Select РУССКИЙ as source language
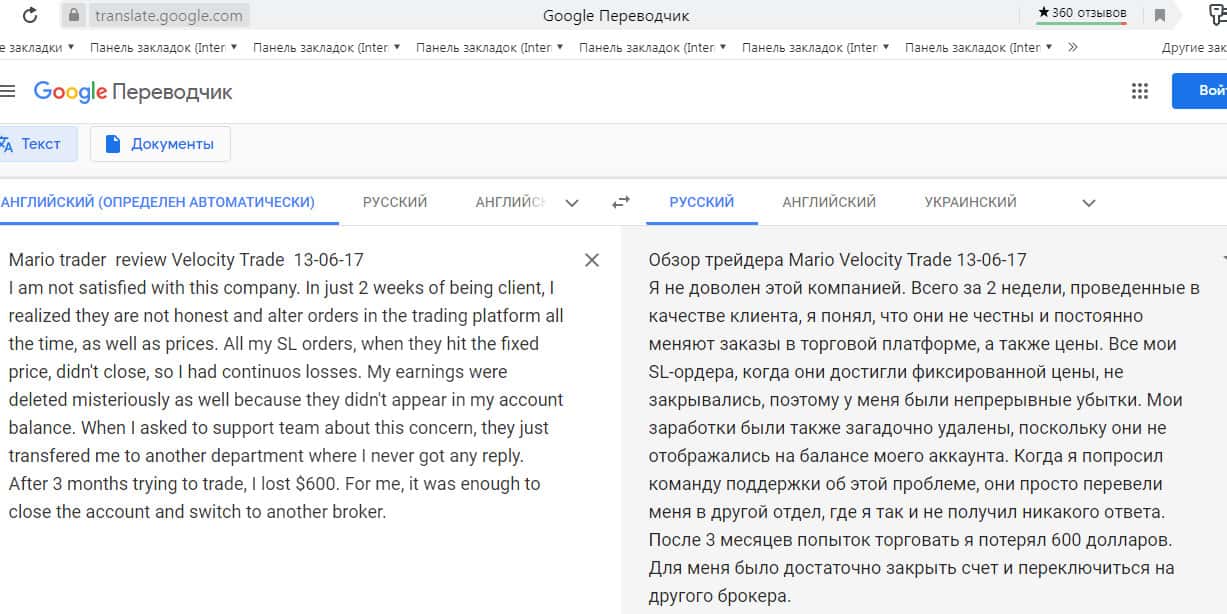 point(395,202)
